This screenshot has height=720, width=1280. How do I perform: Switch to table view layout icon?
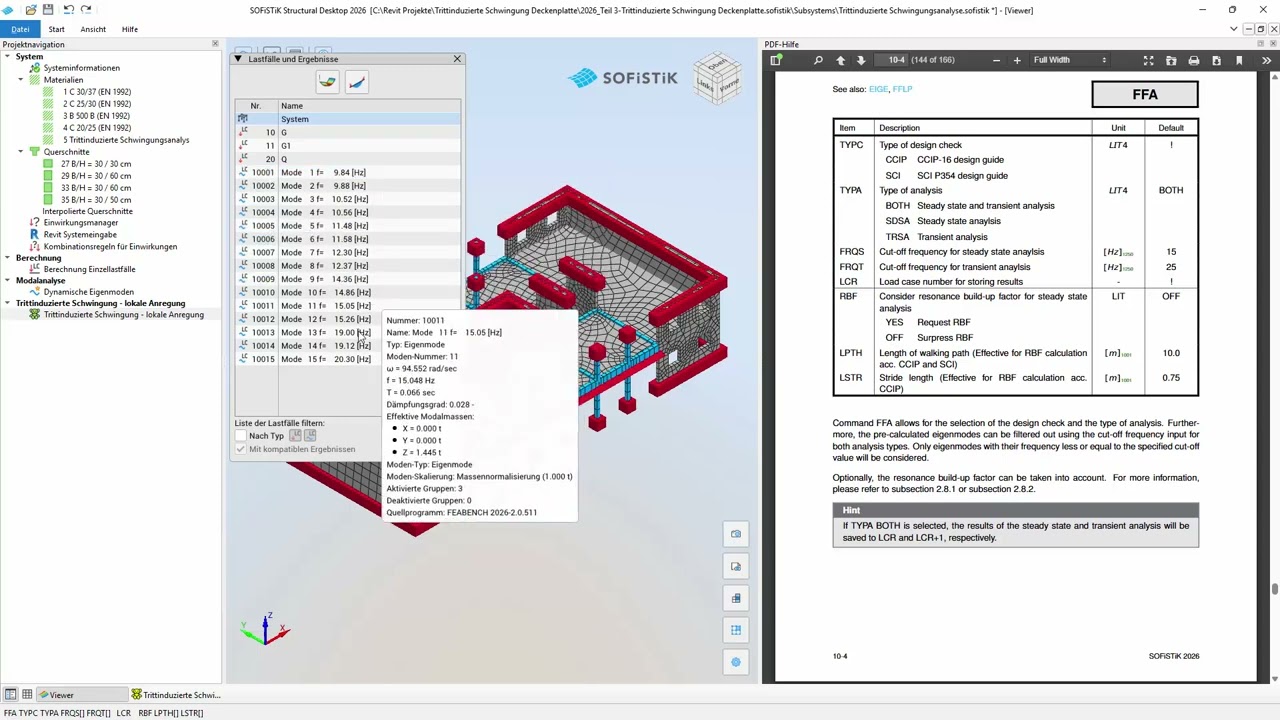[27, 694]
